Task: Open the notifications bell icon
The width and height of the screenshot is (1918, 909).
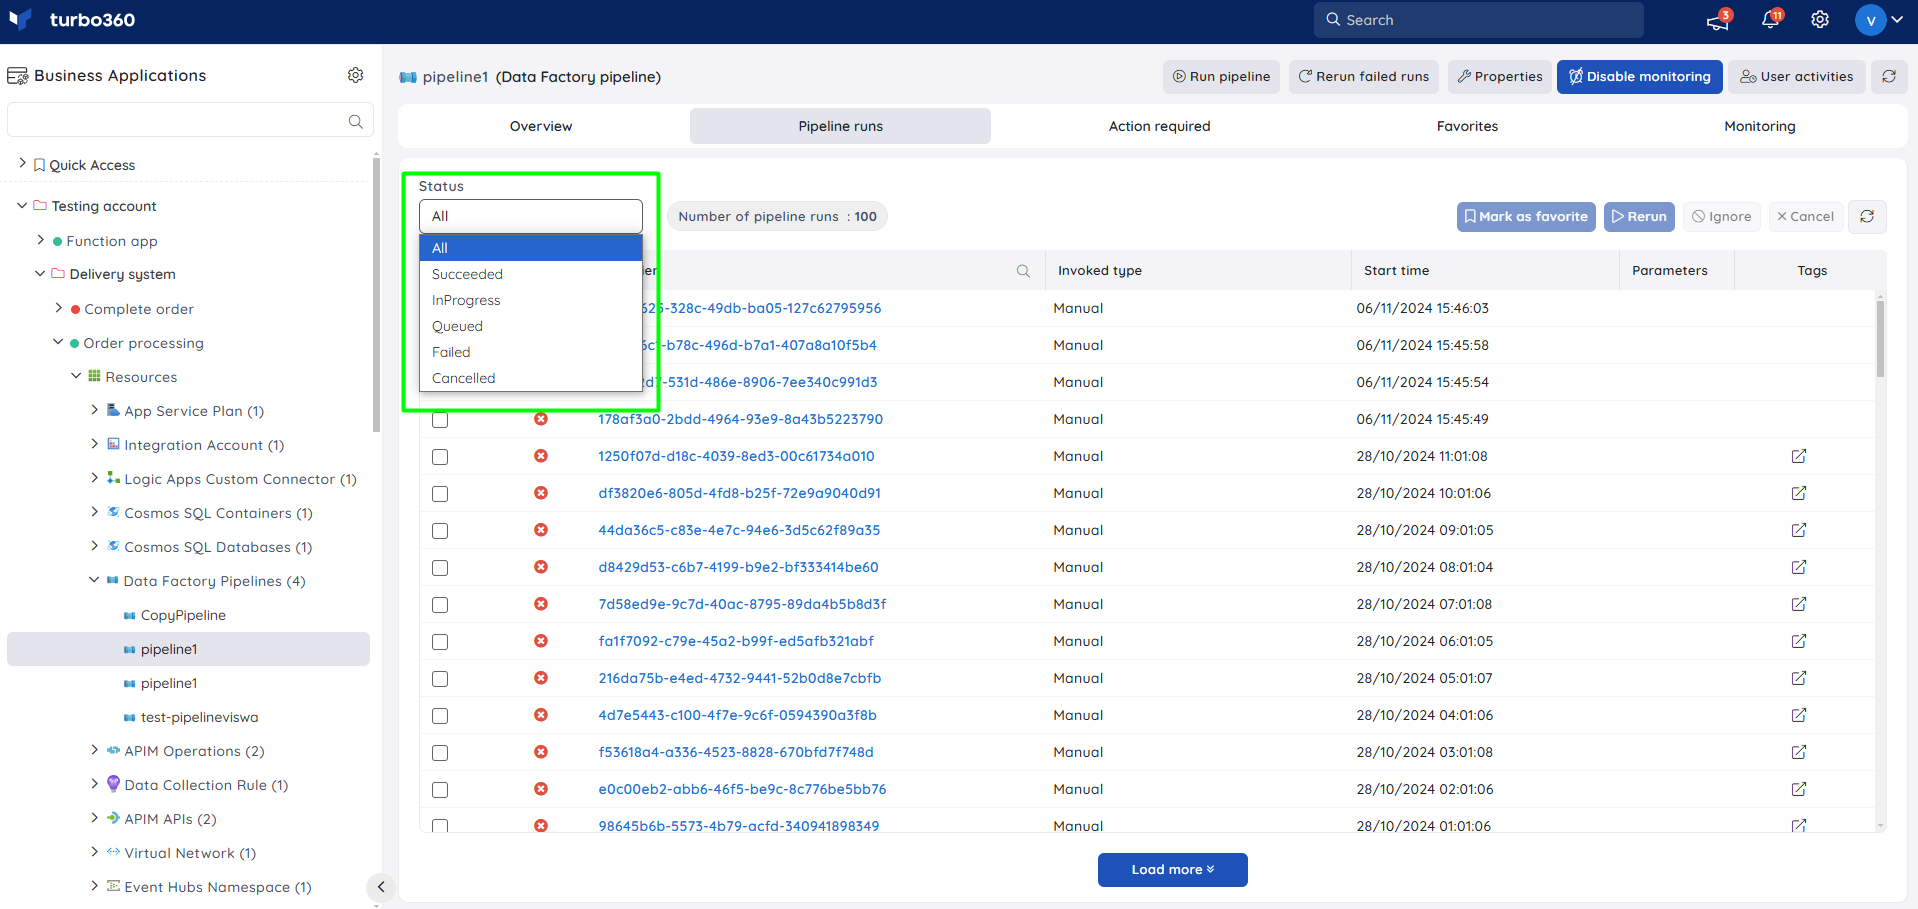Action: tap(1771, 20)
